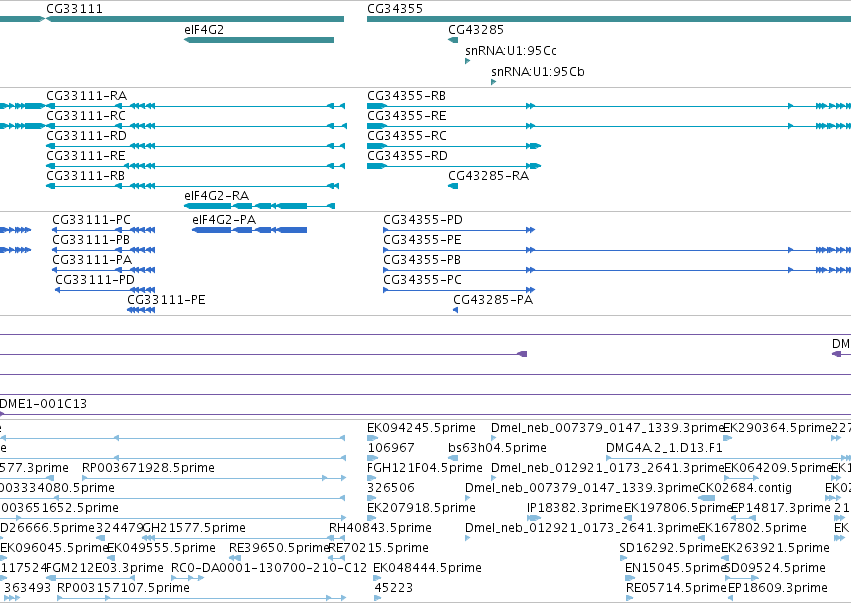Click EST EK048444.5prime
This screenshot has width=851, height=603.
click(x=377, y=578)
